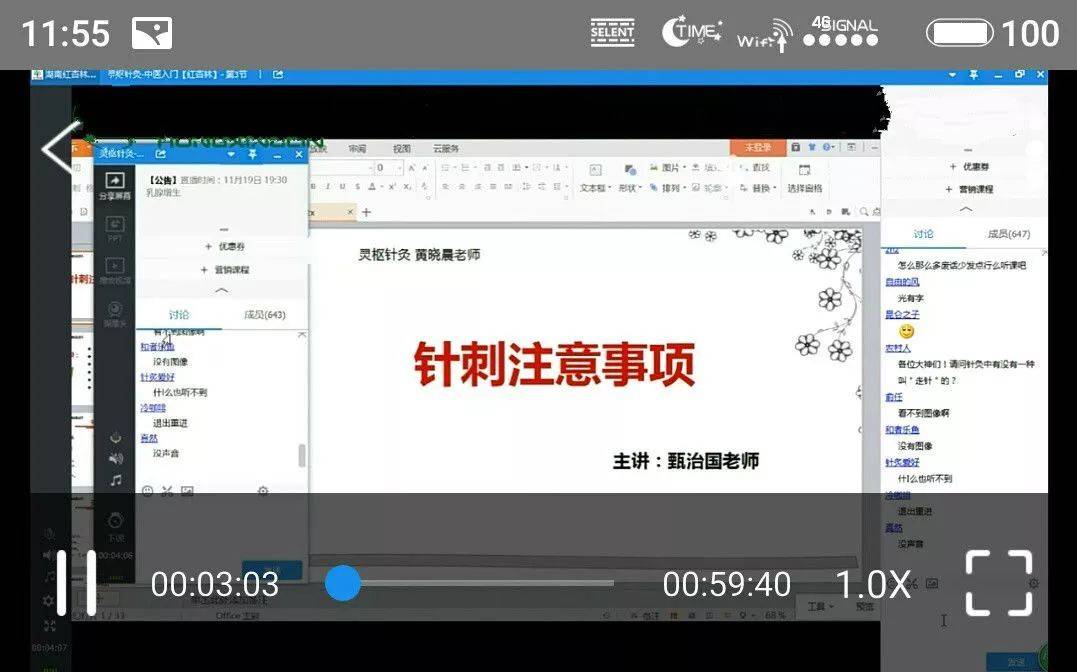Image resolution: width=1077 pixels, height=672 pixels.
Task: Open the 选择窗格 selection pane
Action: tap(804, 178)
